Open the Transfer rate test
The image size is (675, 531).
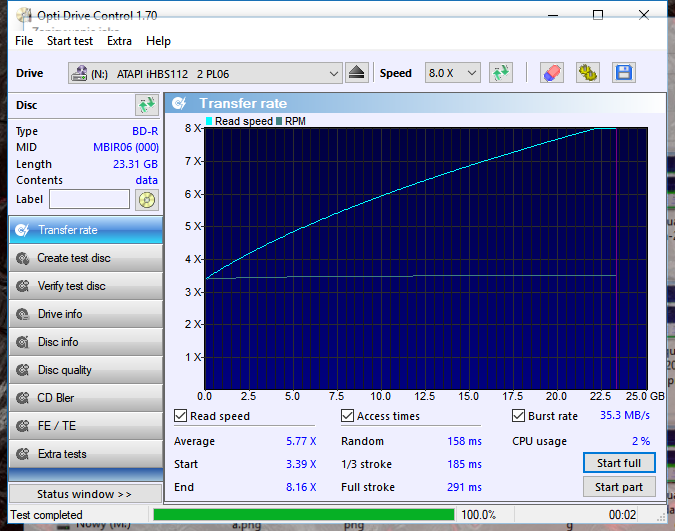click(x=86, y=230)
